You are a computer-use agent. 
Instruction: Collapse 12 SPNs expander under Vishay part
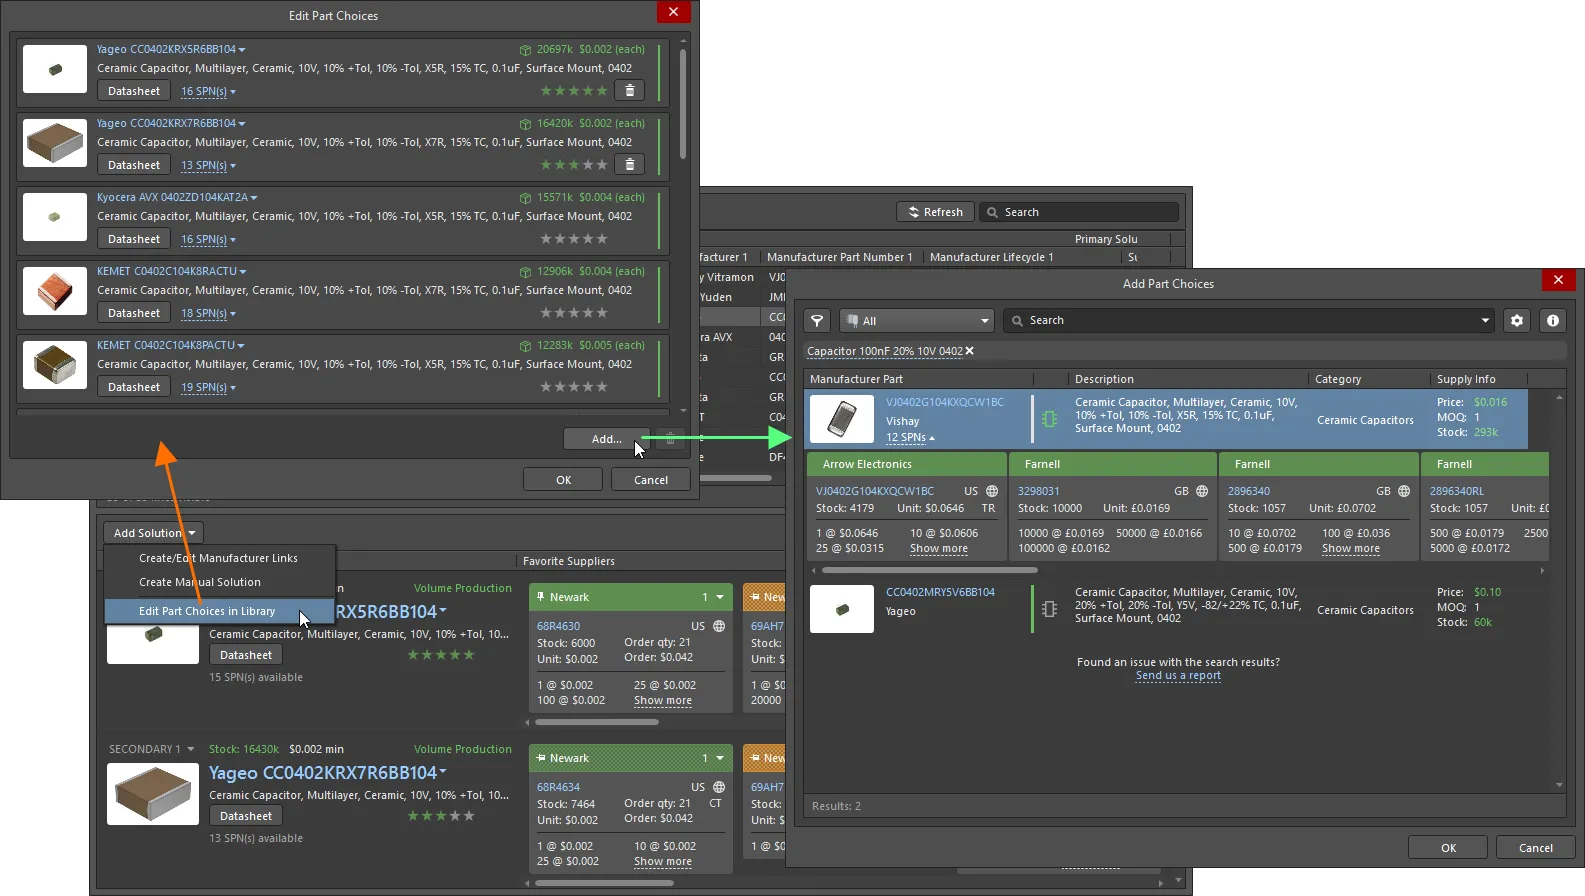point(910,438)
